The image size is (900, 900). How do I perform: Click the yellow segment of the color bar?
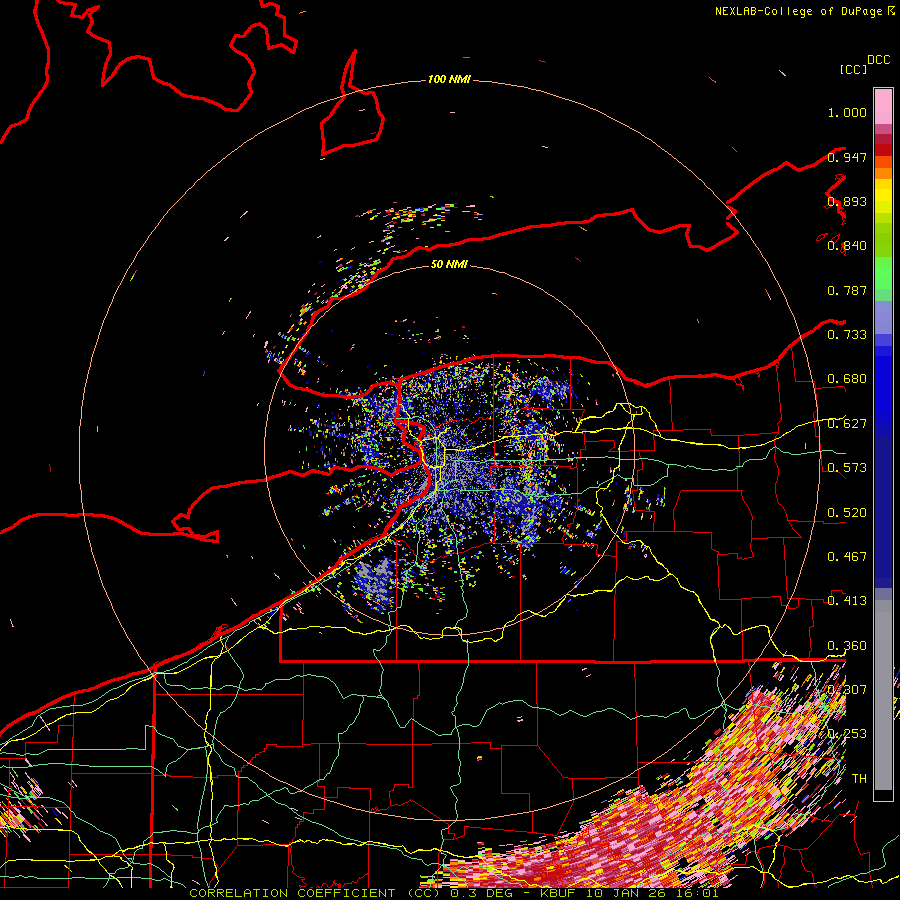pos(883,196)
